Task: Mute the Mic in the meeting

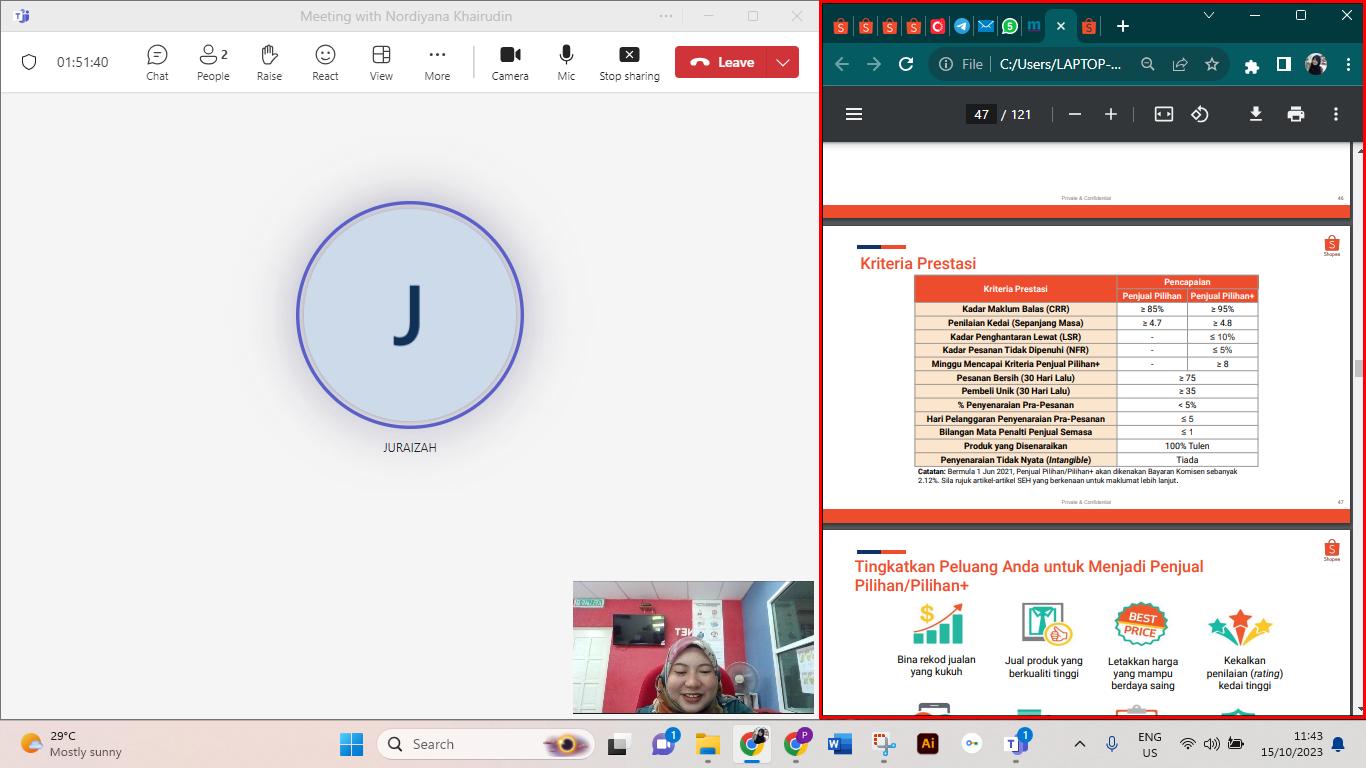Action: [566, 62]
